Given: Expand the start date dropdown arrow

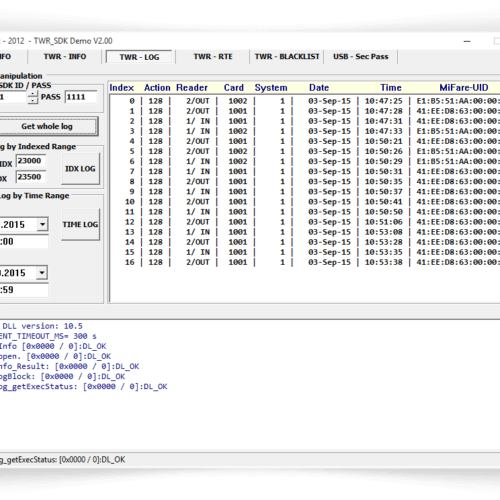Looking at the screenshot, I should click(x=42, y=224).
